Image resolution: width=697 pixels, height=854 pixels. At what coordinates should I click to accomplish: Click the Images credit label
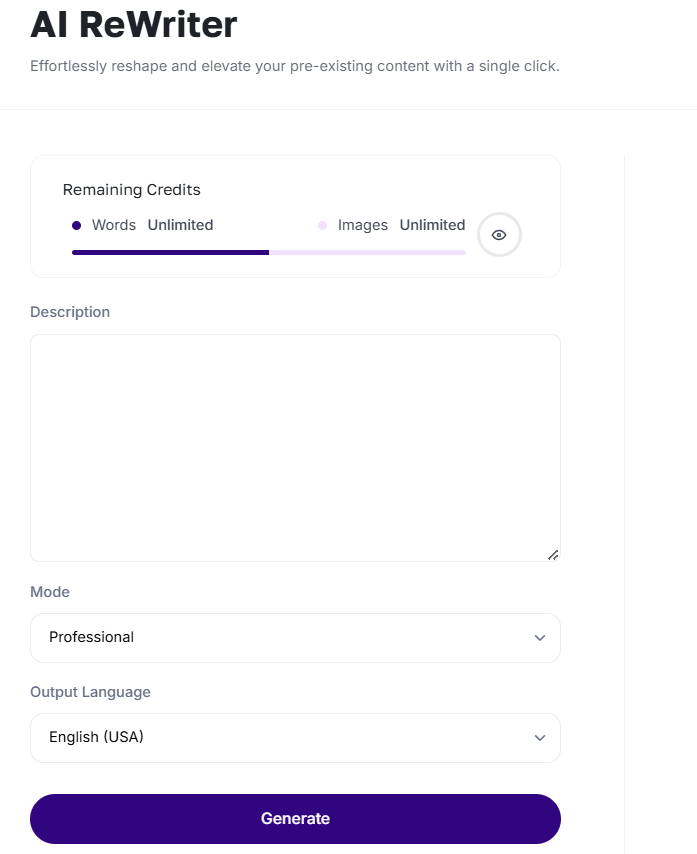point(363,225)
